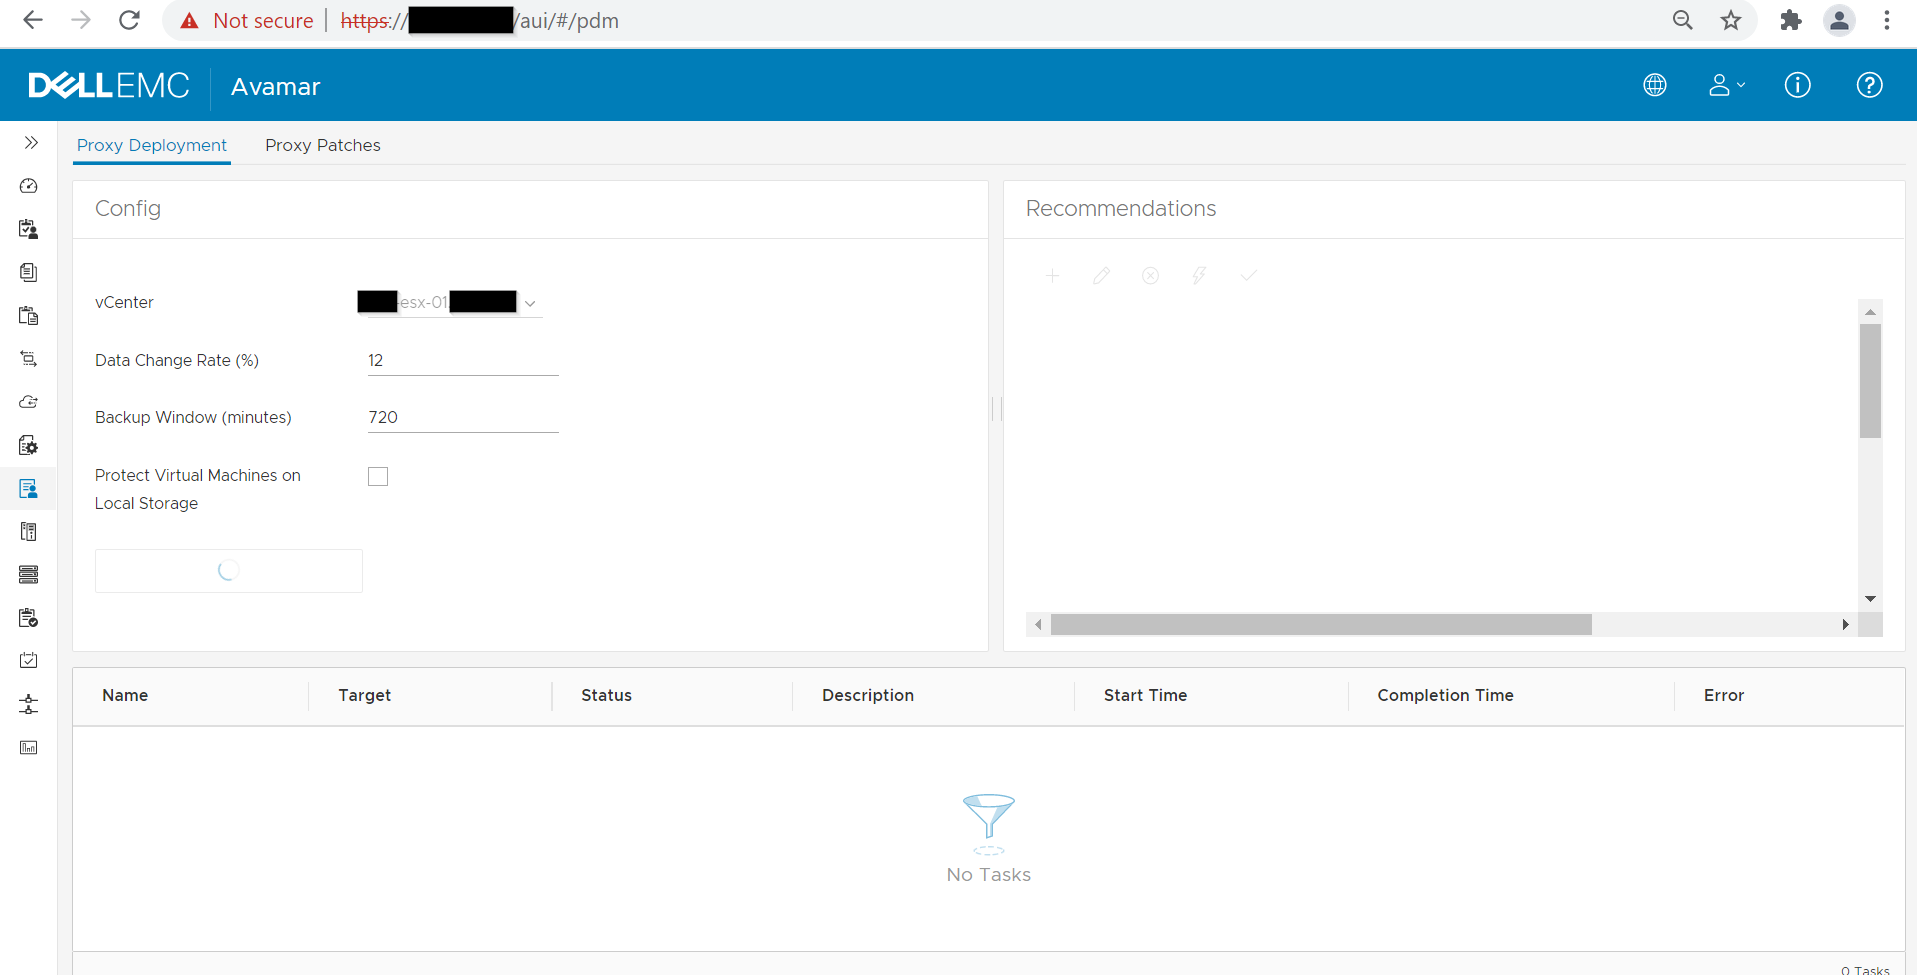This screenshot has height=975, width=1917.
Task: Reload the page in the browser
Action: [129, 20]
